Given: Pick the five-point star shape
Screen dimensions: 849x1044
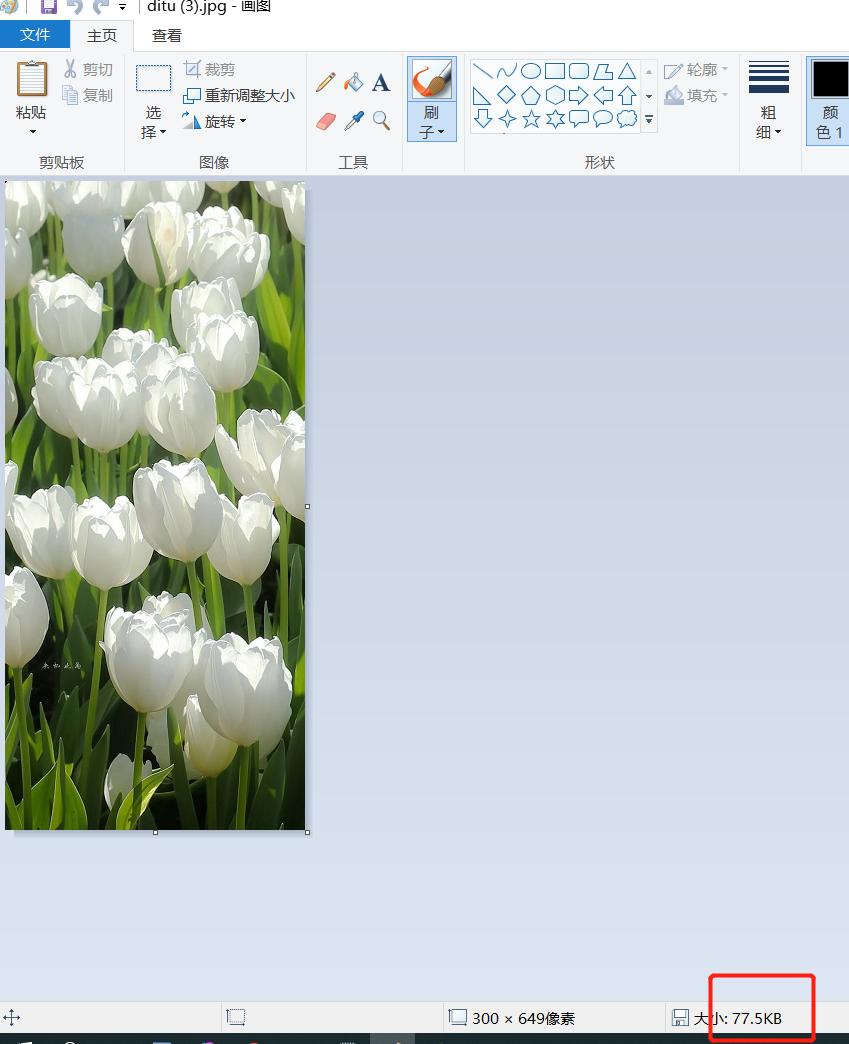Looking at the screenshot, I should [531, 120].
